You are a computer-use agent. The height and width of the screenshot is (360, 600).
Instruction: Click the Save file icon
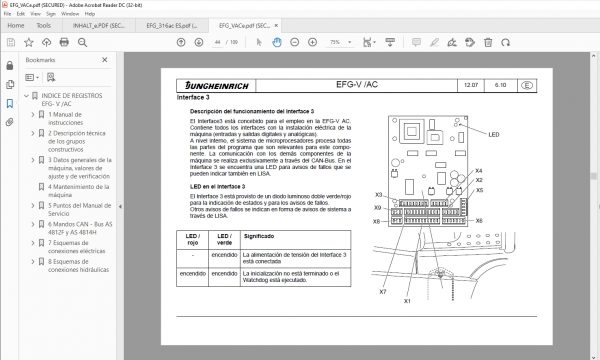coord(11,42)
